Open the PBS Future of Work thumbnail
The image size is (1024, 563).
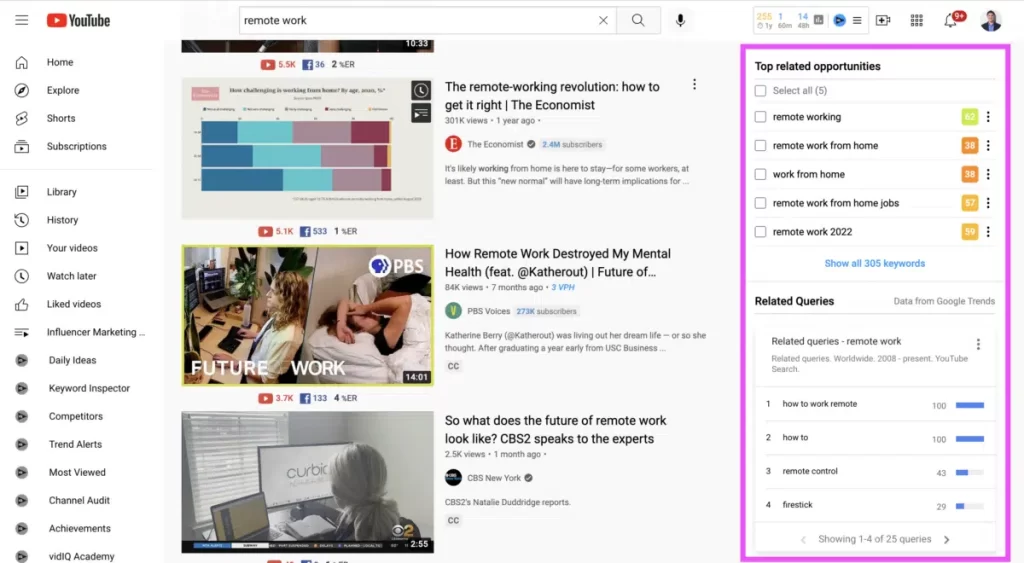pyautogui.click(x=307, y=315)
